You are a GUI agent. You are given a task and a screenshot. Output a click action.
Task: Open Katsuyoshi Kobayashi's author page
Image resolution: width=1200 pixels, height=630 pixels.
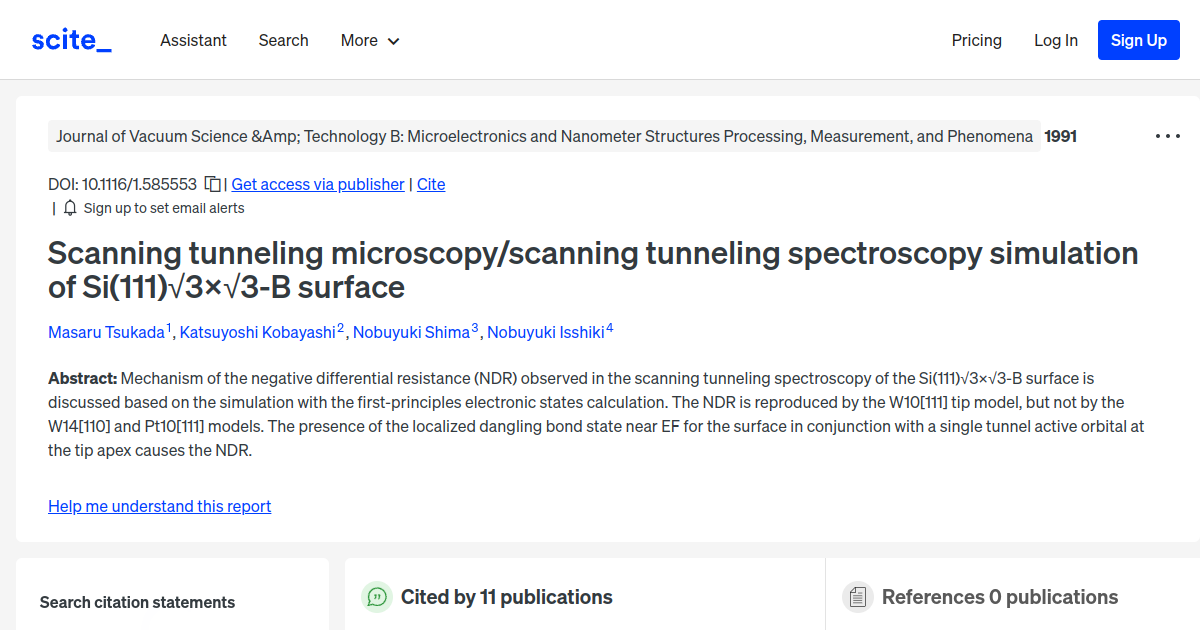(258, 332)
